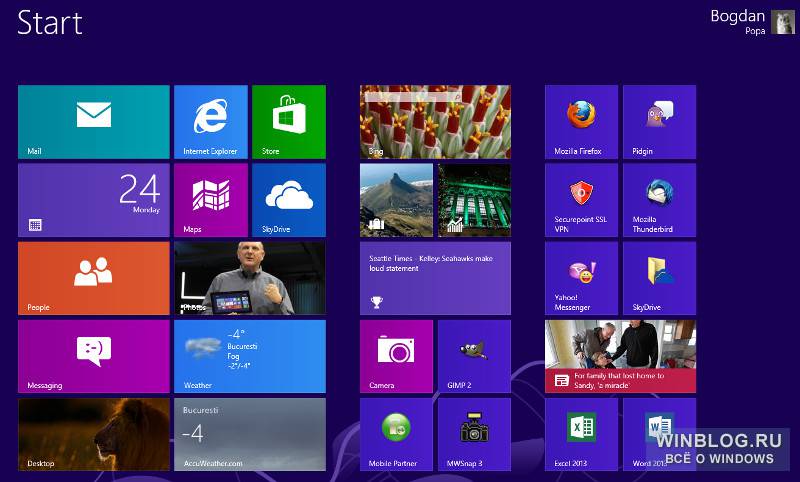
Task: Launch Pidgin tile
Action: (660, 122)
